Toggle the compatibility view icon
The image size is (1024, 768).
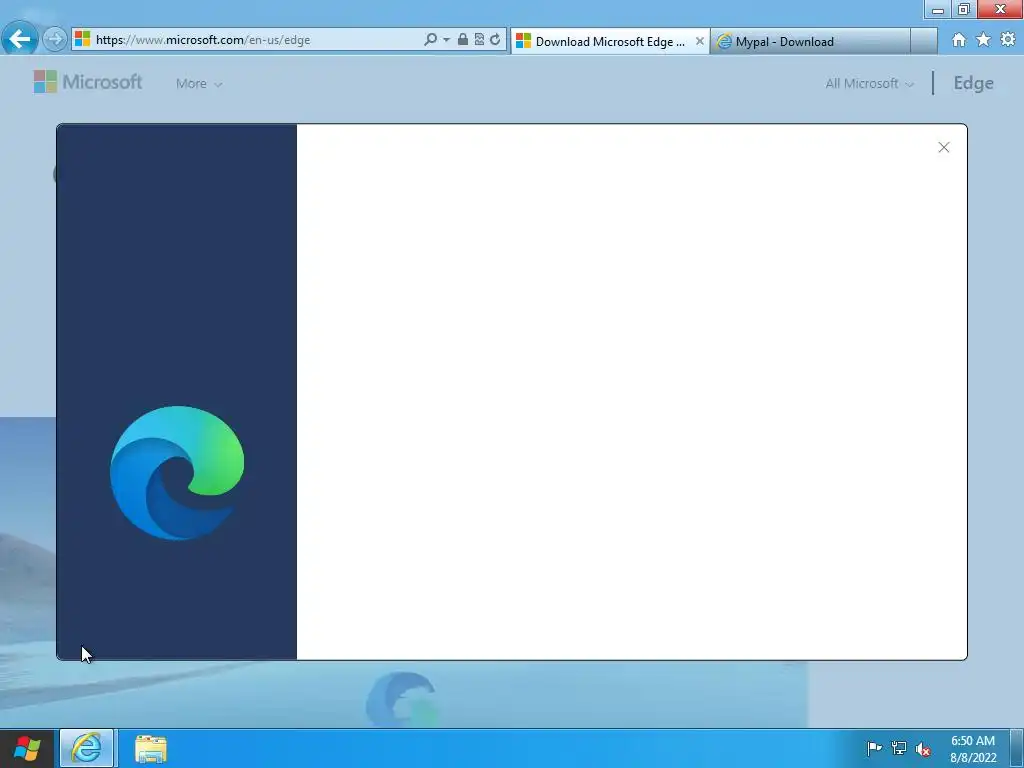pos(479,40)
